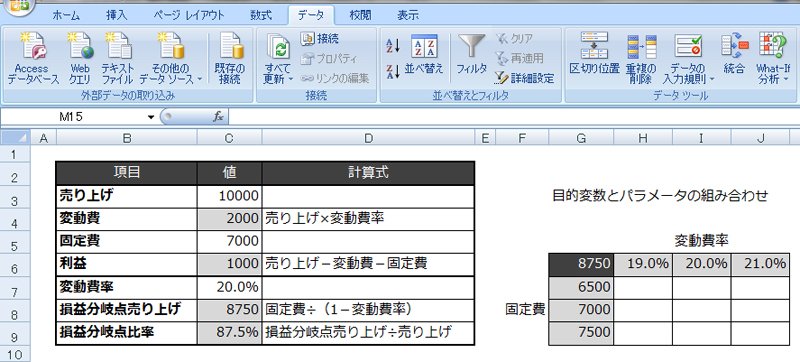Open the 統合 consolidate tool

click(x=734, y=54)
